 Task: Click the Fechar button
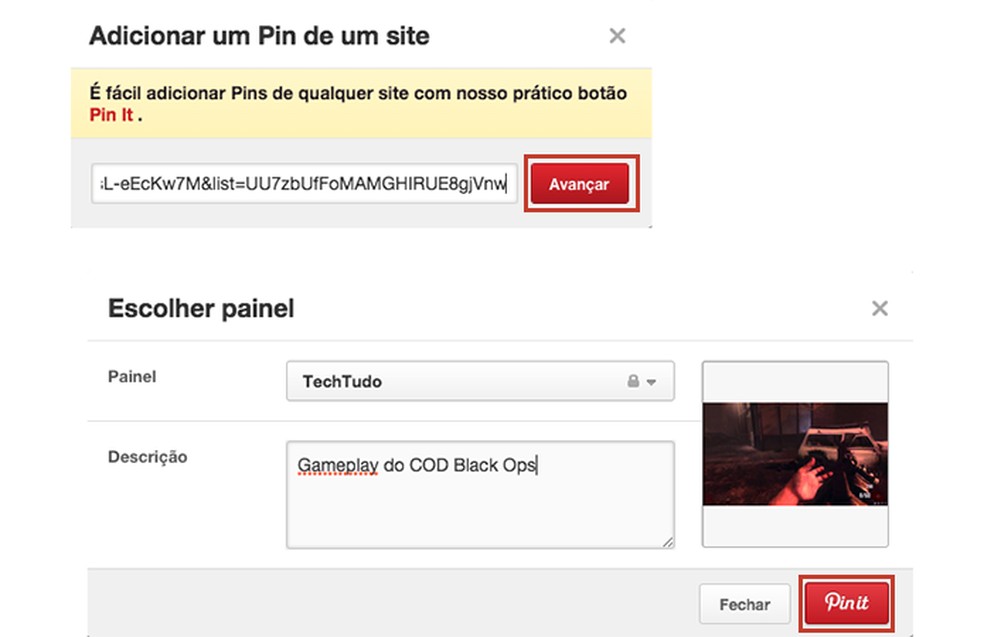744,603
